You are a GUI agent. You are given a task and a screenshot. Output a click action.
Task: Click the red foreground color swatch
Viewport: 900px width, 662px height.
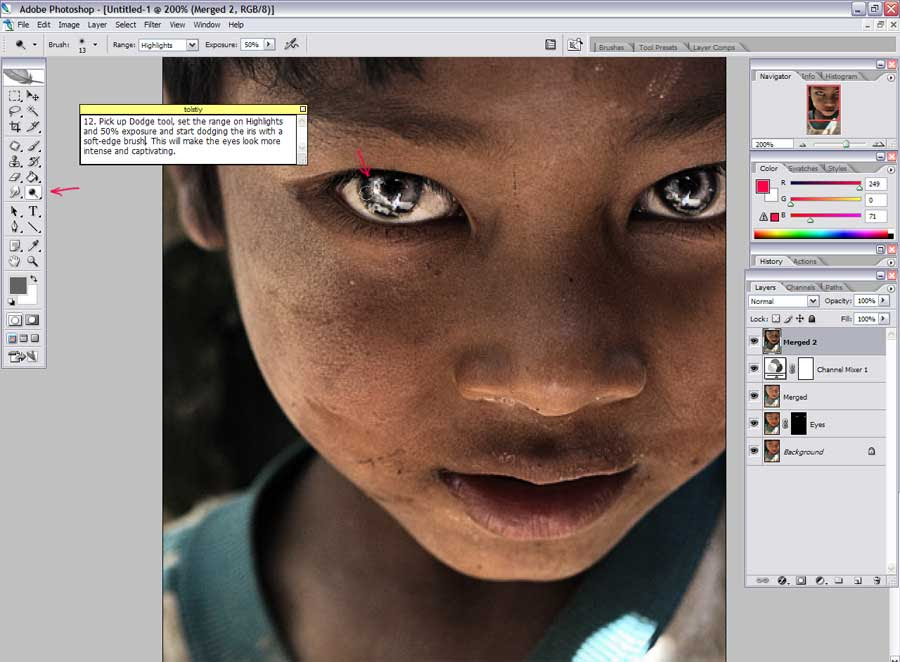pos(762,186)
